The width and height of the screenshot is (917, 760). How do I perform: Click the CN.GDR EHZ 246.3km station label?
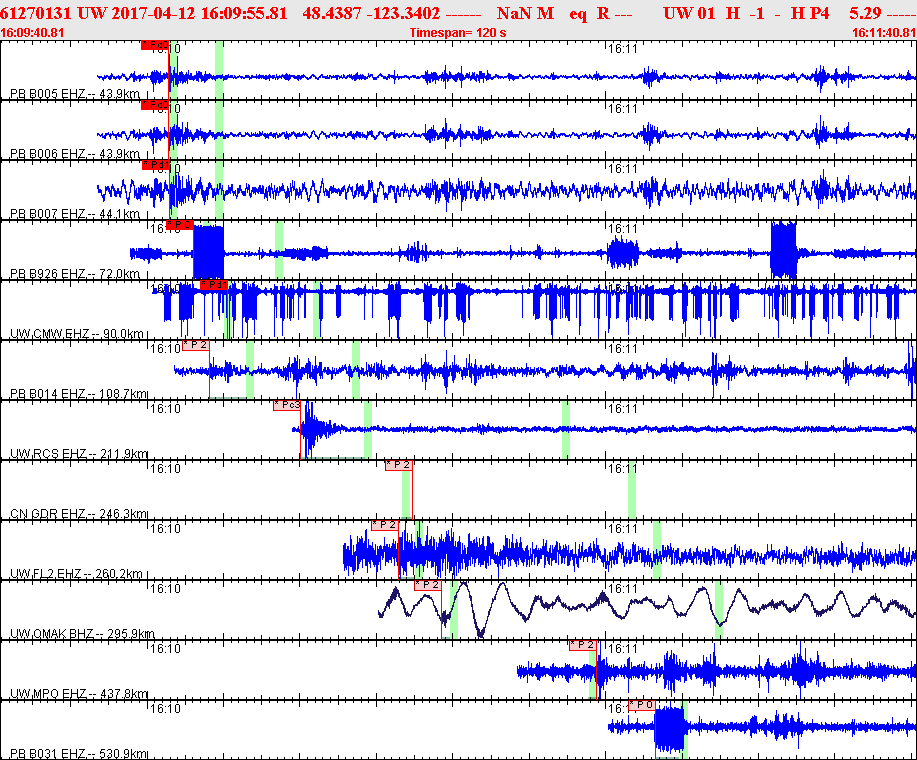point(79,514)
